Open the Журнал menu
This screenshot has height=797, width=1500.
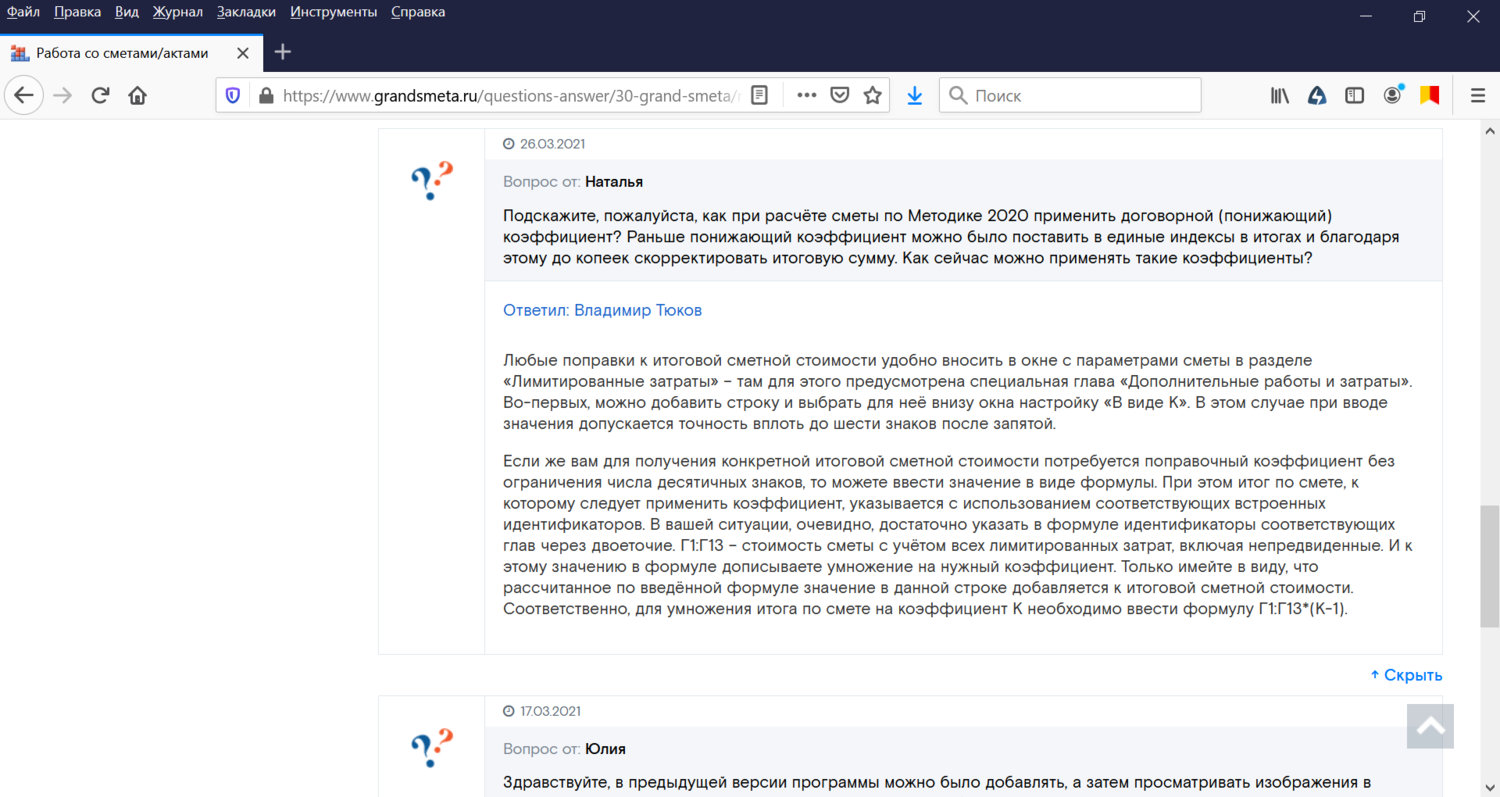[x=178, y=12]
